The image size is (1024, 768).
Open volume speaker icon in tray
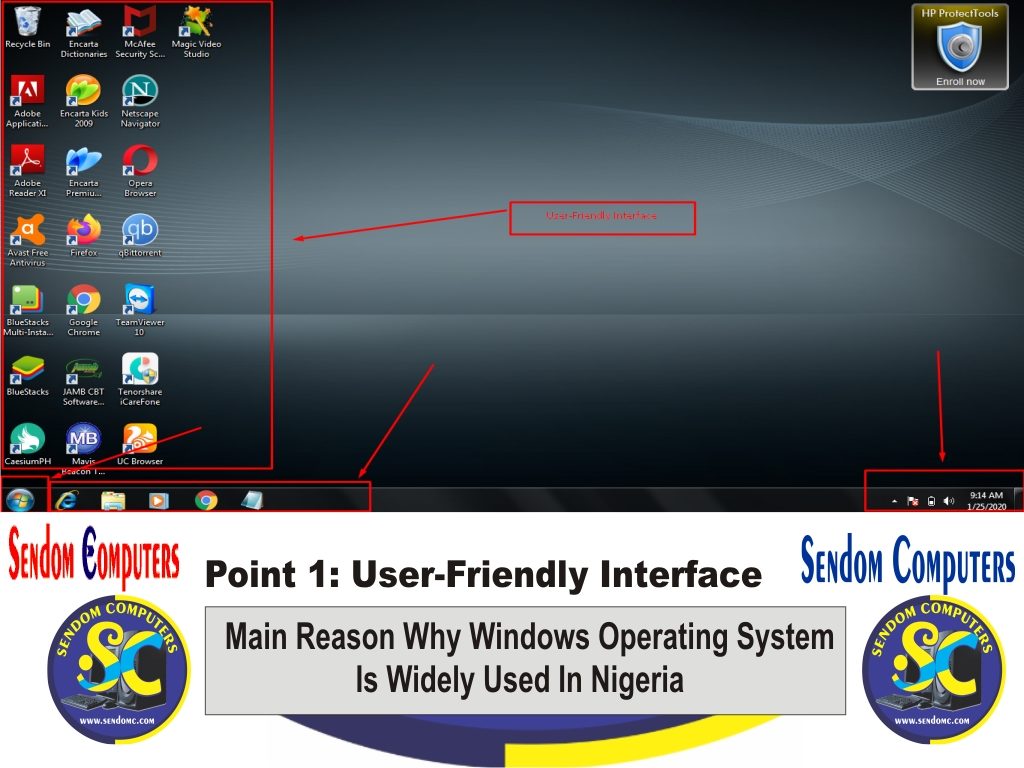pos(949,501)
